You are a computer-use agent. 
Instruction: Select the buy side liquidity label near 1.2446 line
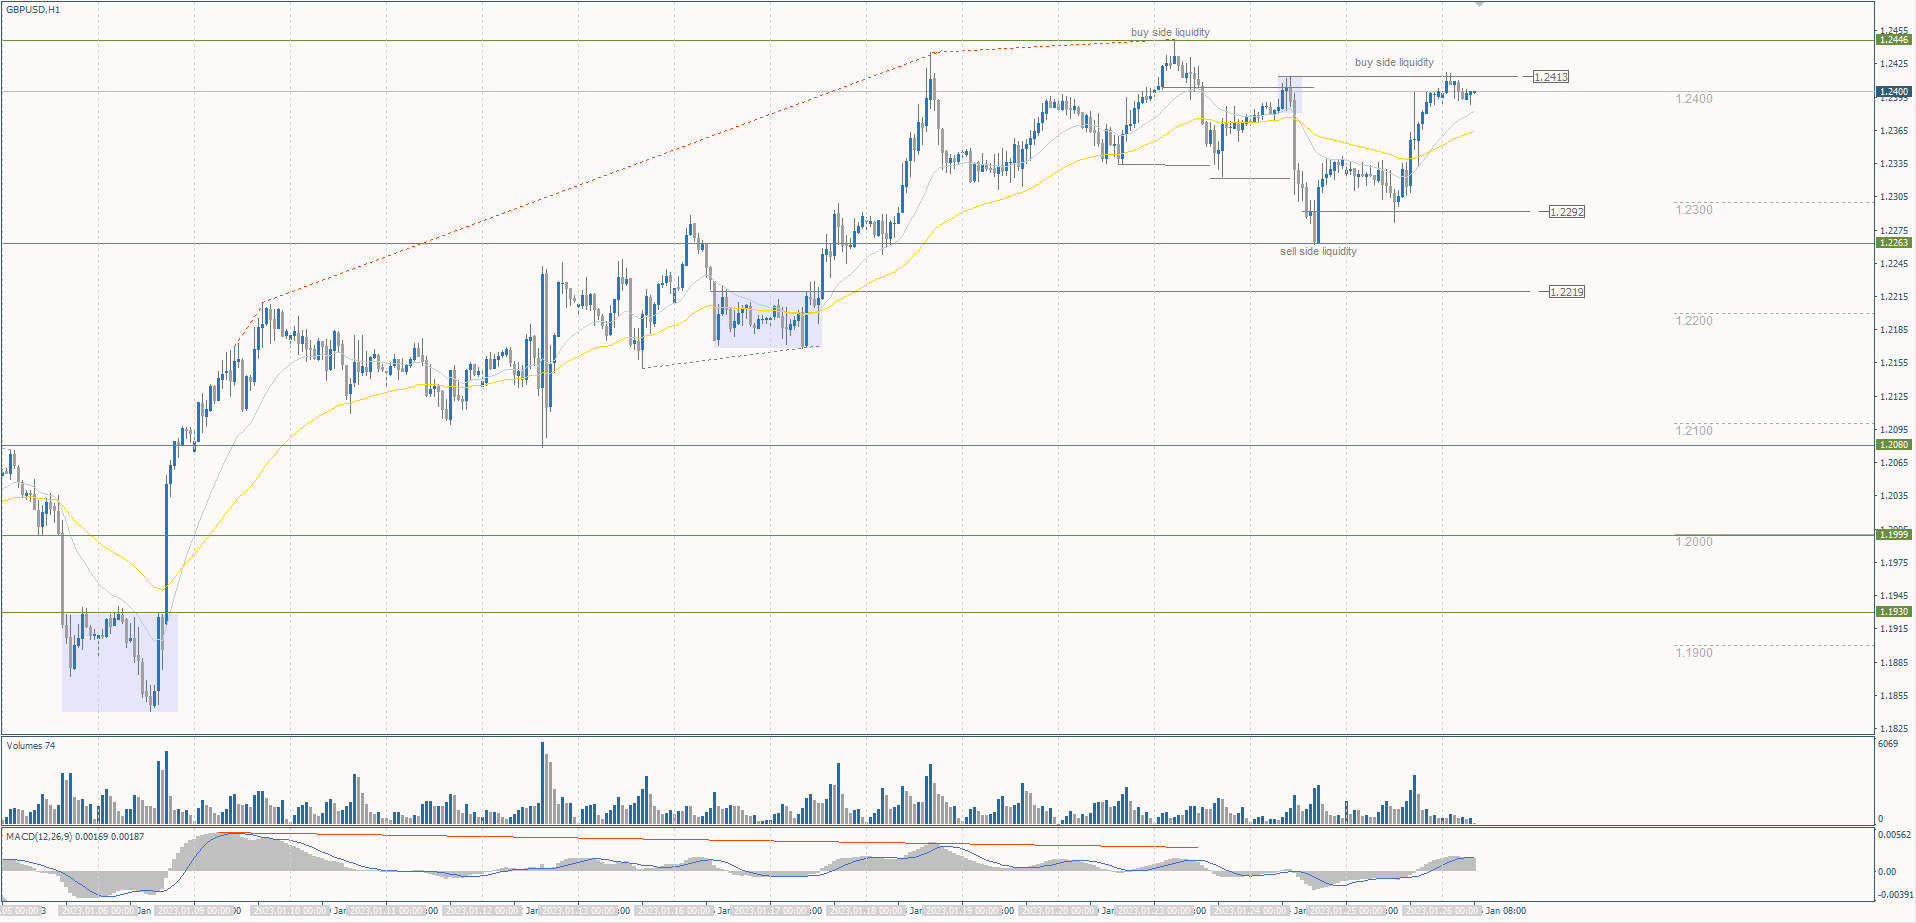(x=1170, y=32)
